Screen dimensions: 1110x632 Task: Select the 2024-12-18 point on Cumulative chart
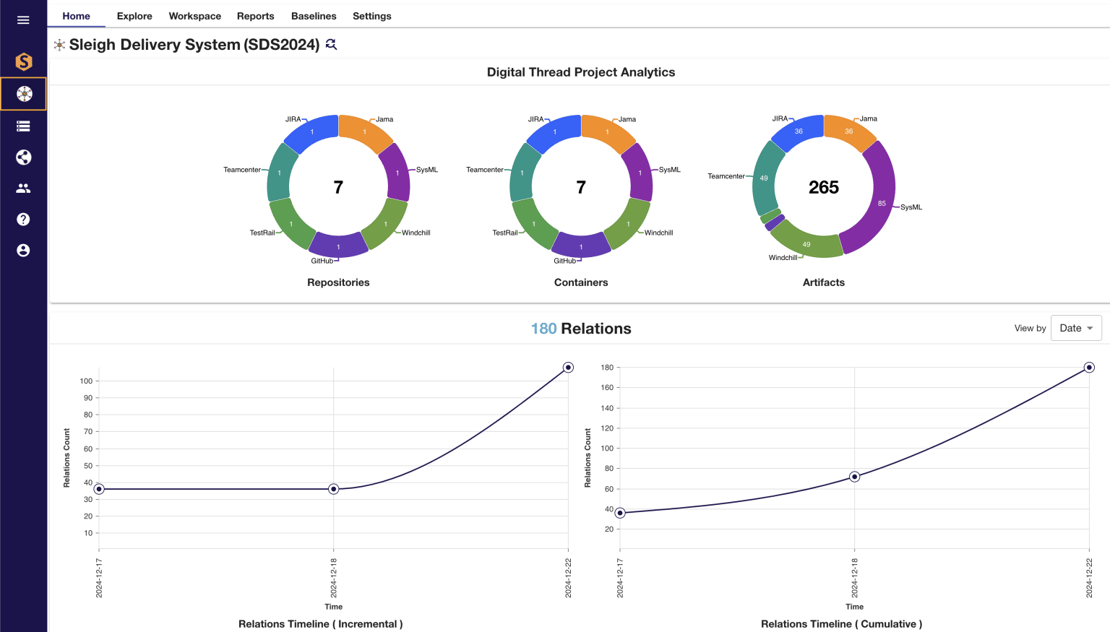(854, 477)
